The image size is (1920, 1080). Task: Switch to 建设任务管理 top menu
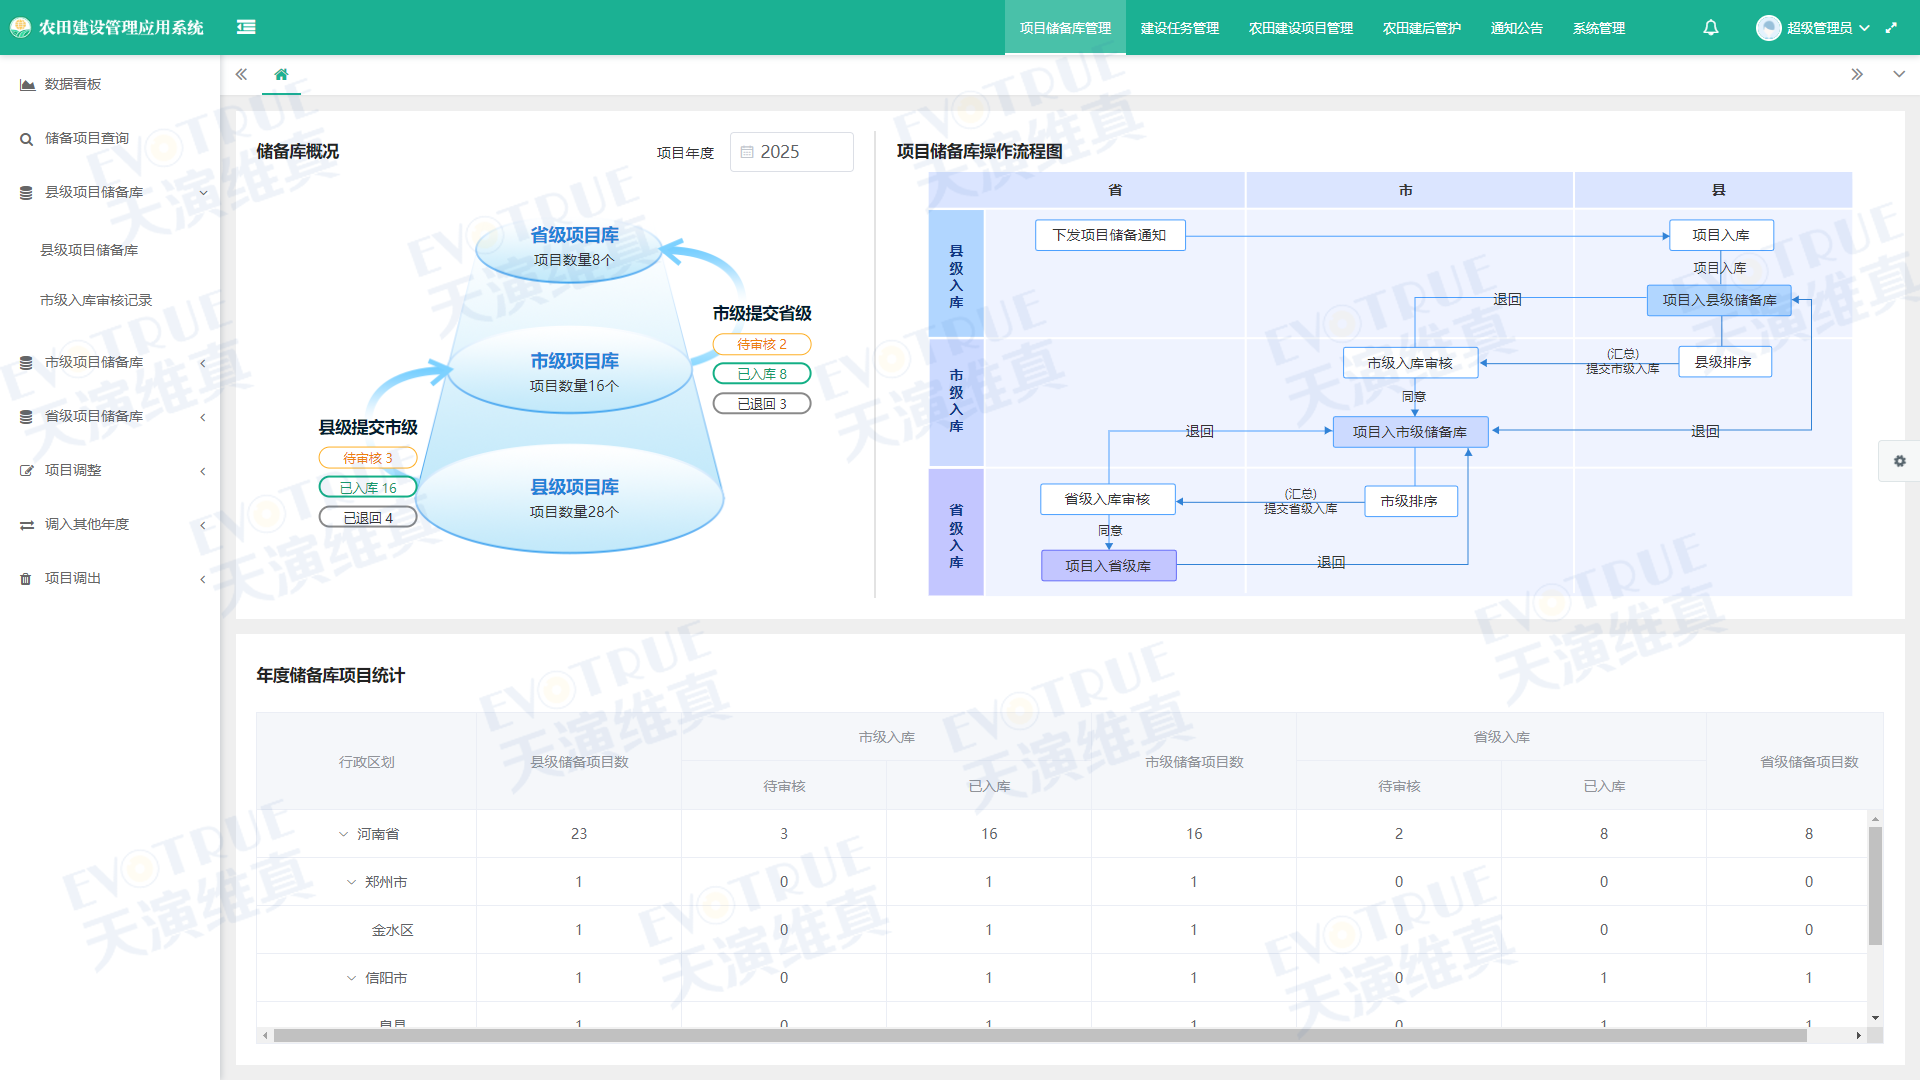click(1179, 28)
